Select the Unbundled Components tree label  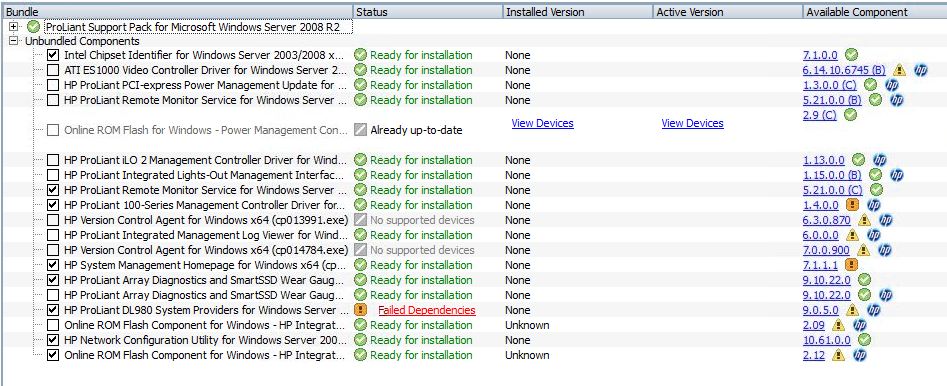82,41
